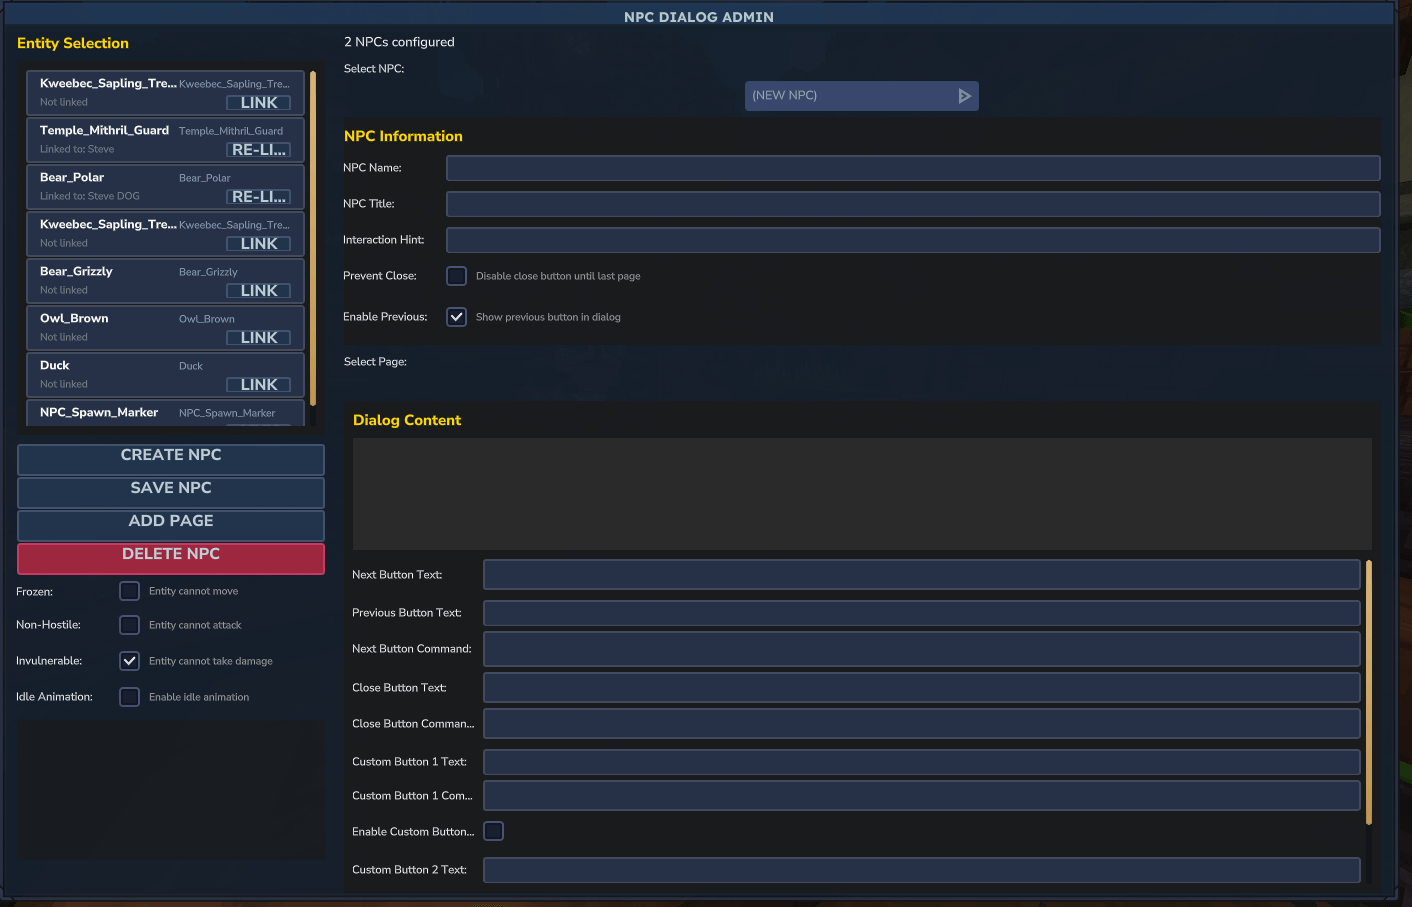Uncheck the Invulnerable checkbox
Image resolution: width=1412 pixels, height=907 pixels.
click(x=129, y=660)
